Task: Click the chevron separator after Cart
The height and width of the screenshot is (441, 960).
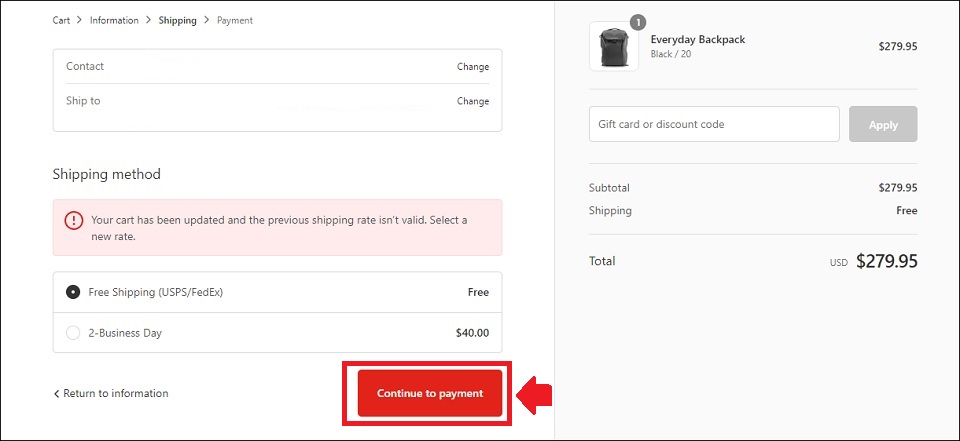Action: click(x=80, y=20)
